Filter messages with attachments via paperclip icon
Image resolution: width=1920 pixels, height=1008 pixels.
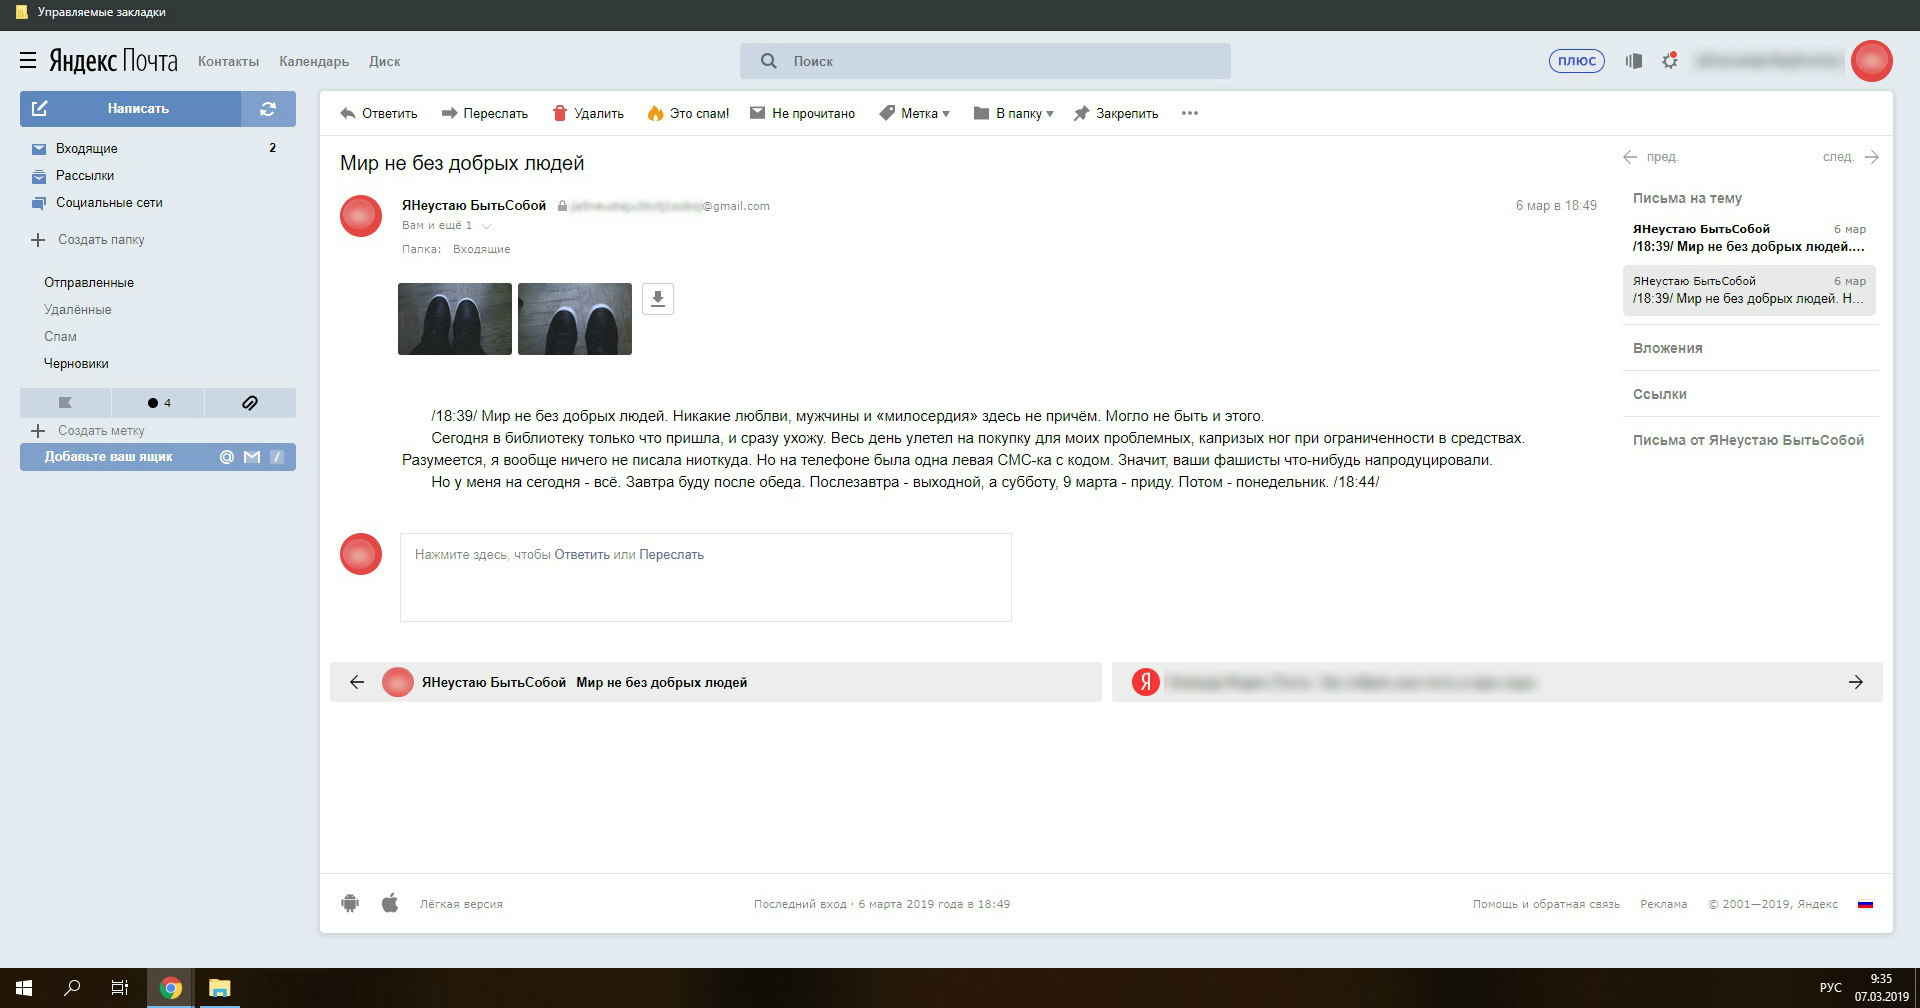click(250, 403)
